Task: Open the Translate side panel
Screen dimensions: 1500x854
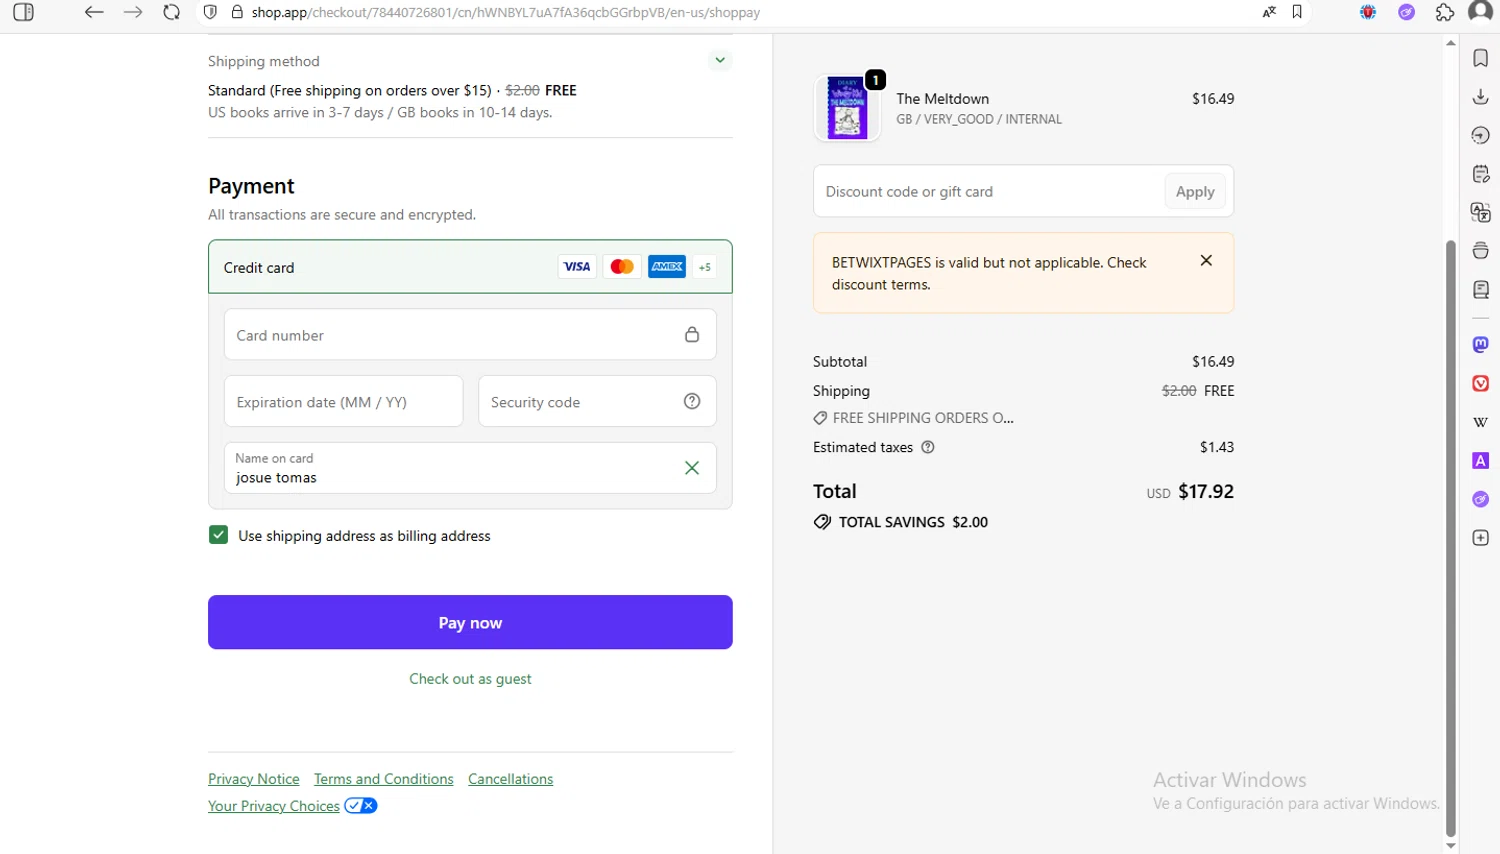Action: coord(1481,212)
